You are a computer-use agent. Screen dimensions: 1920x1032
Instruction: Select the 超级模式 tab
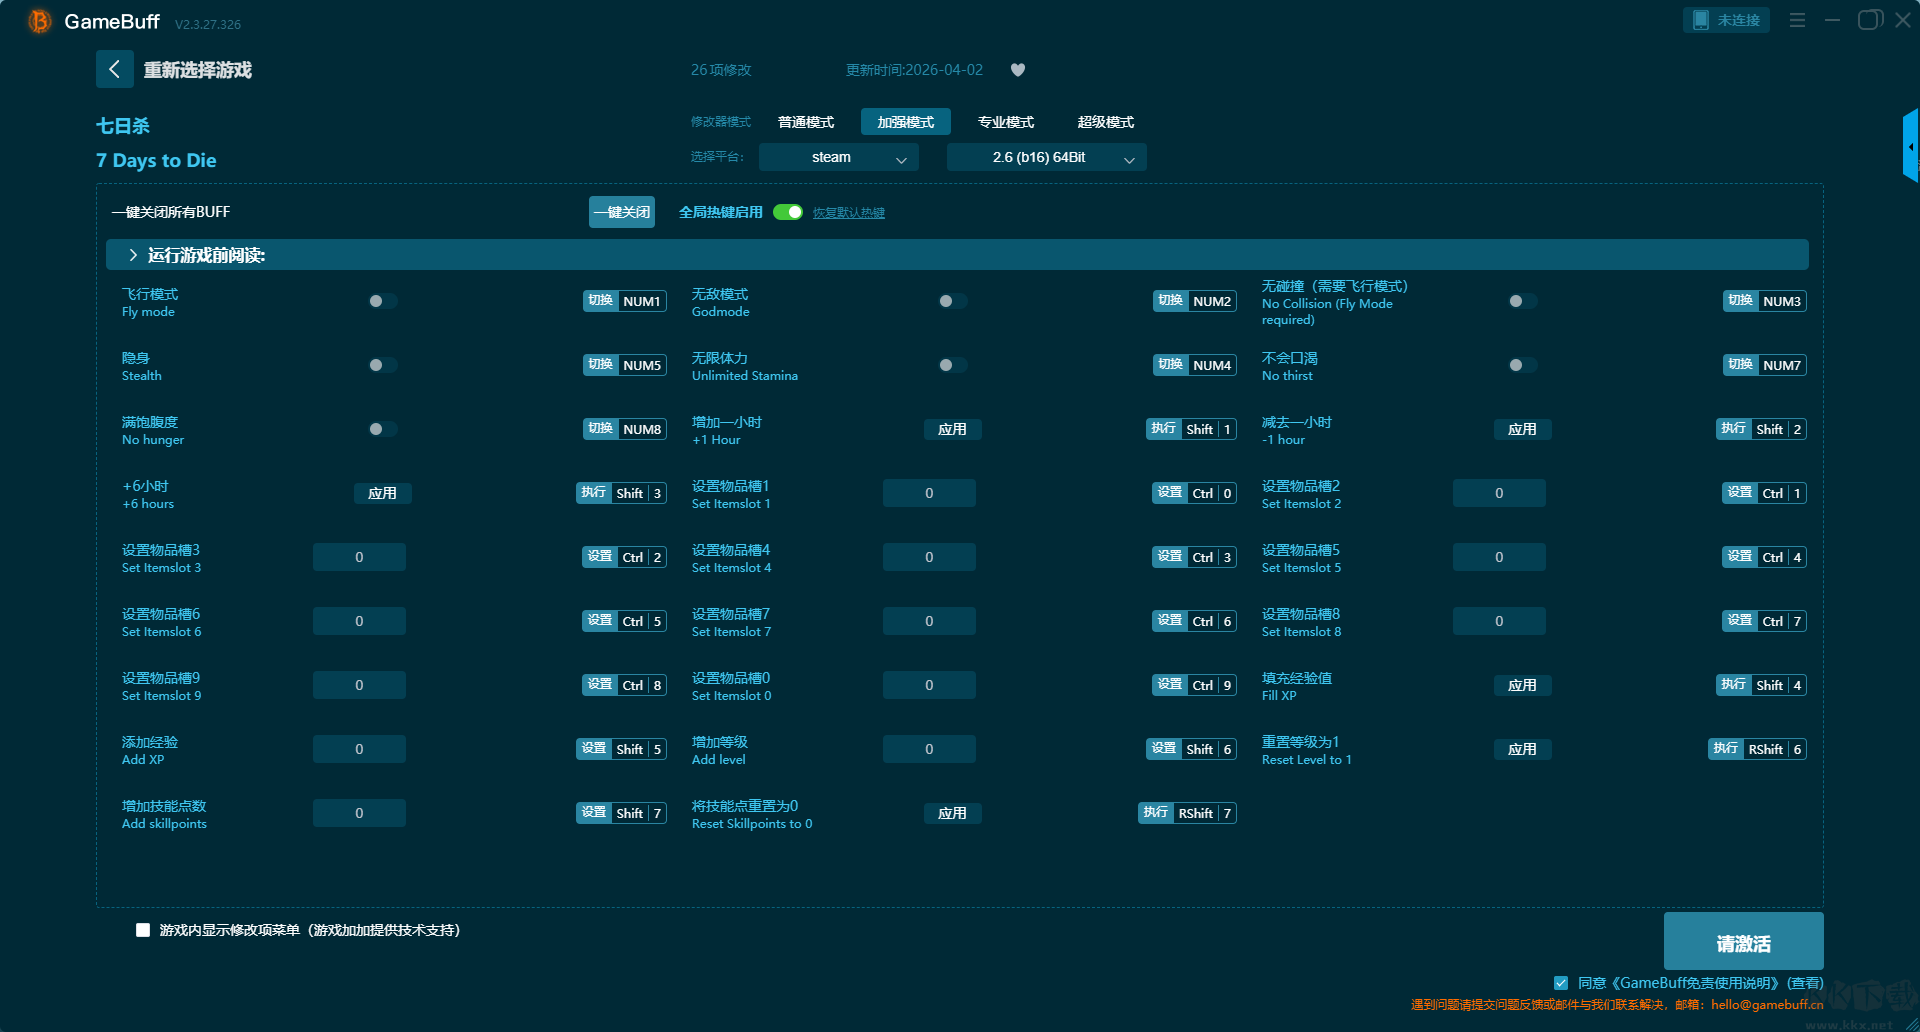pyautogui.click(x=1105, y=122)
